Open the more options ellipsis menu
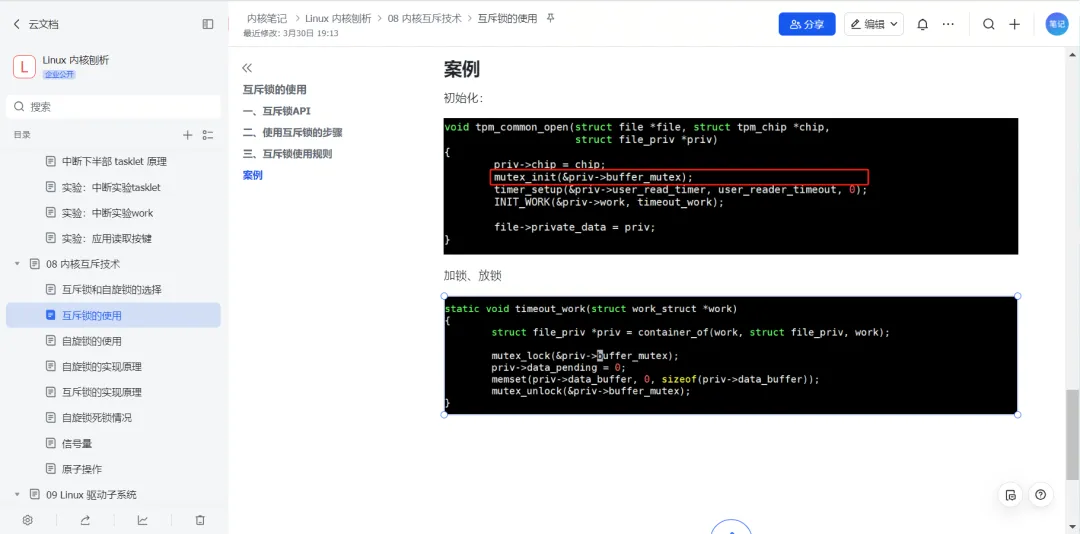 [948, 24]
